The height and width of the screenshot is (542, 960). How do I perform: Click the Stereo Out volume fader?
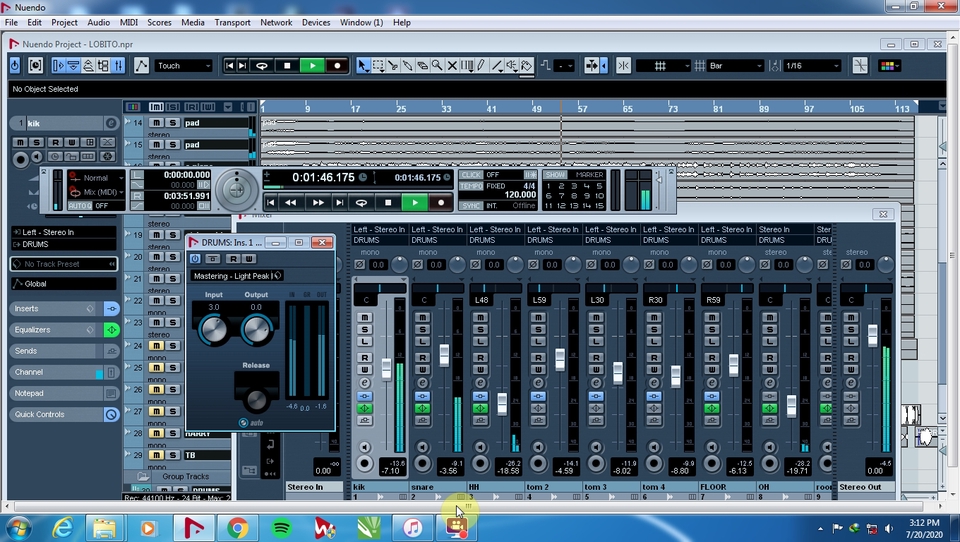872,335
